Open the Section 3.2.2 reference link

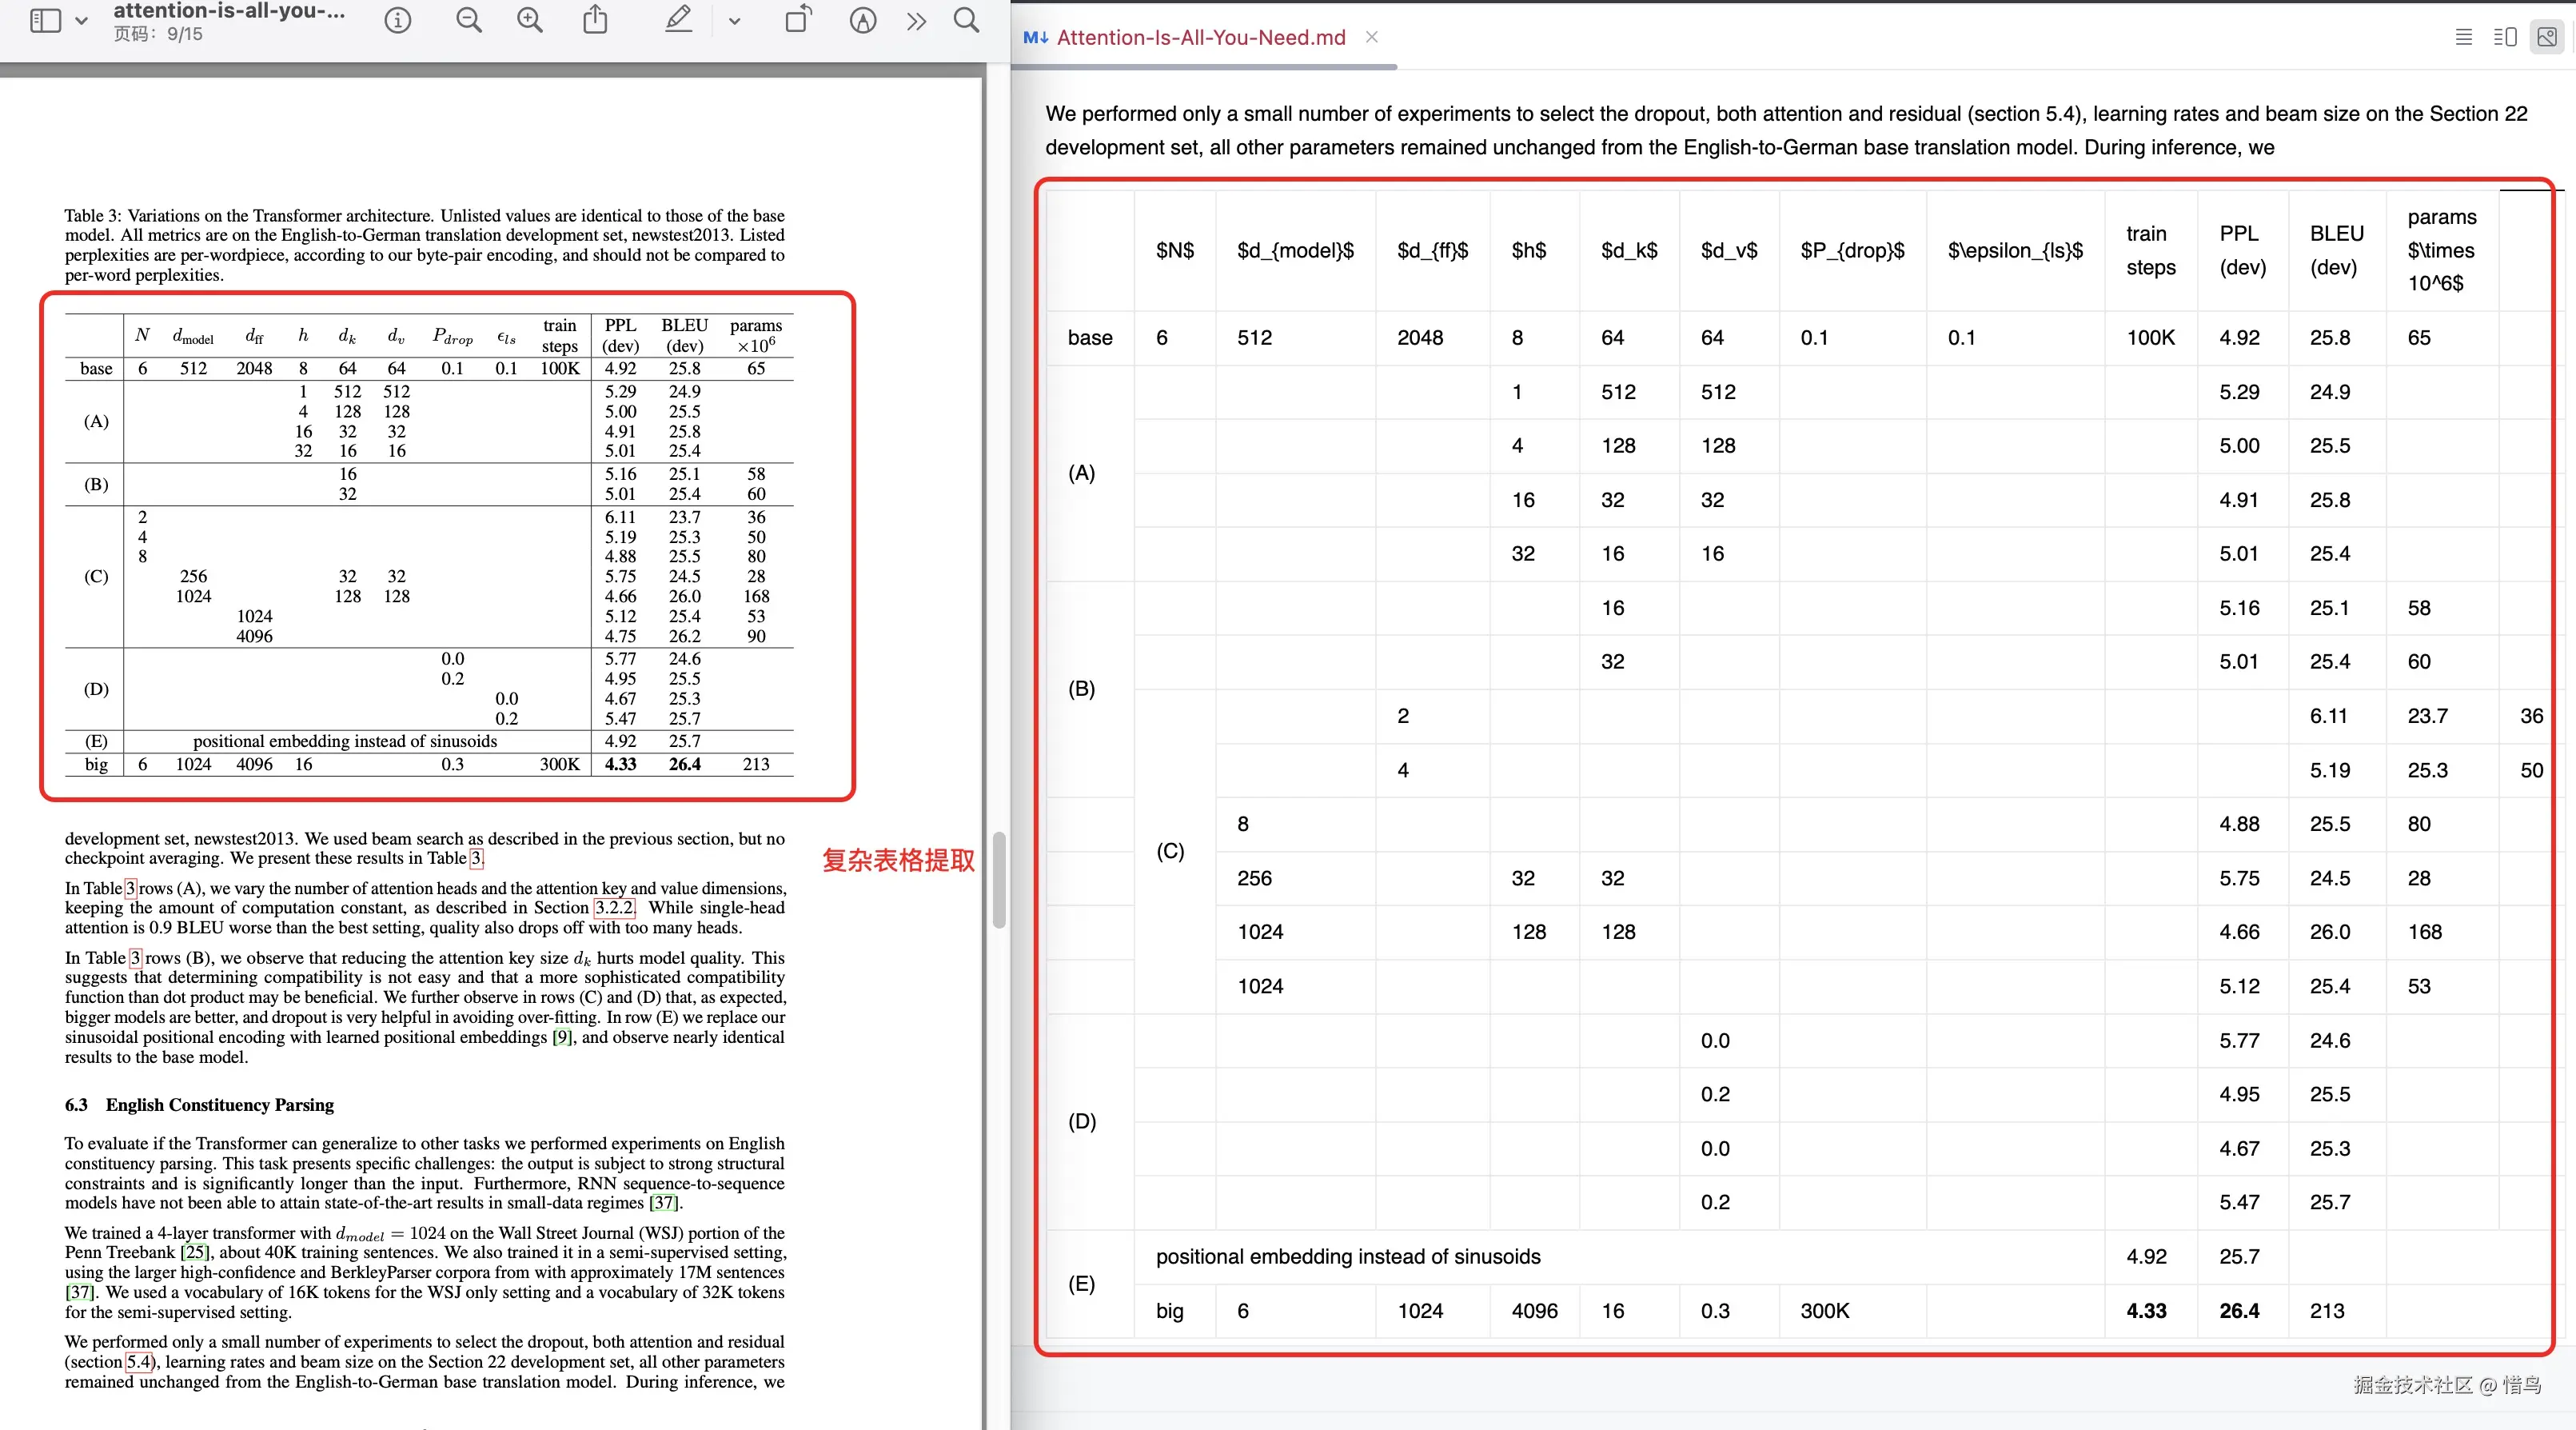pyautogui.click(x=614, y=908)
